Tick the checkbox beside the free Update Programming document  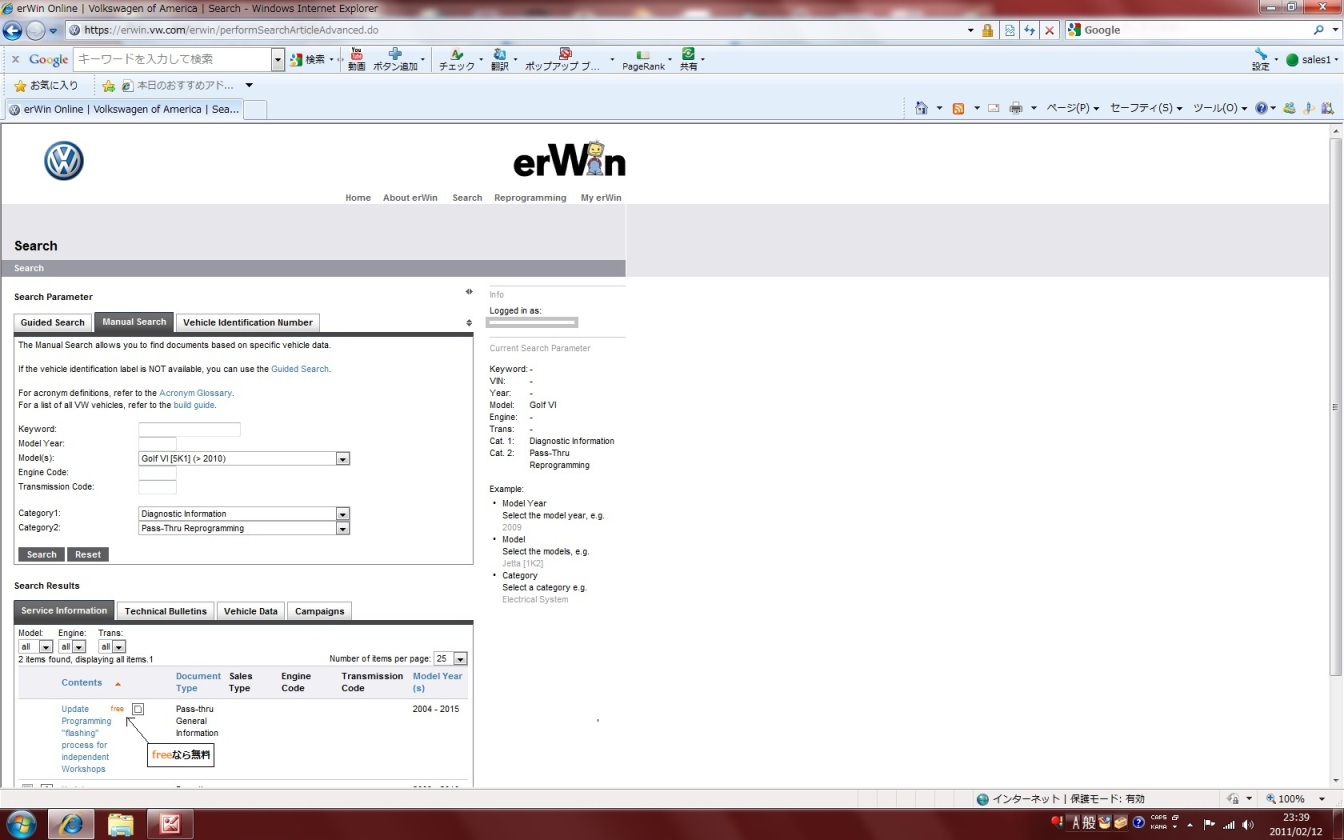click(138, 709)
